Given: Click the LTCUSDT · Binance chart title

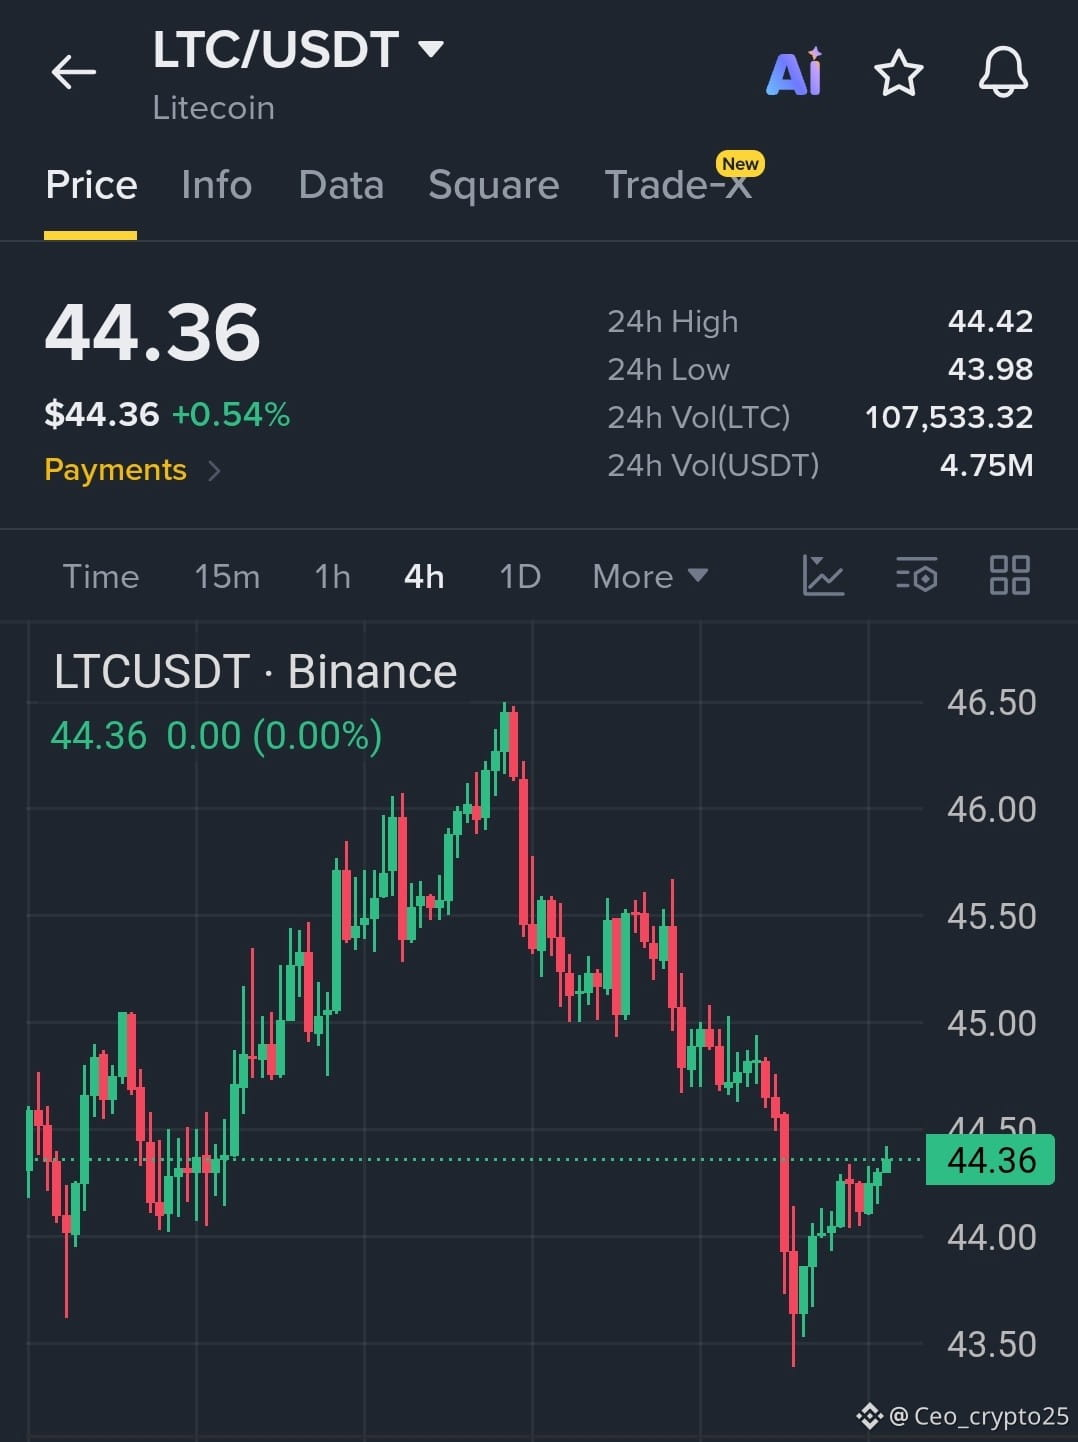Looking at the screenshot, I should pyautogui.click(x=255, y=672).
